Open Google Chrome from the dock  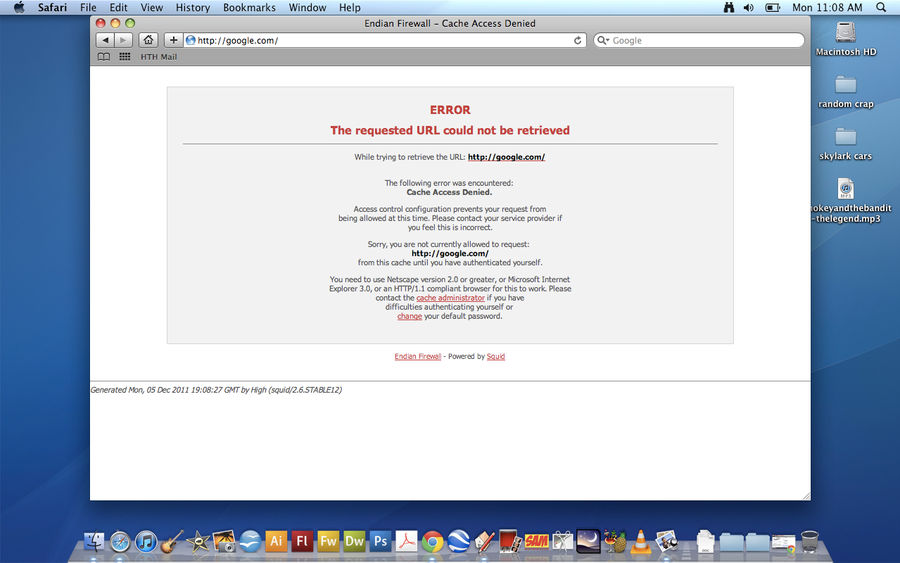[x=432, y=542]
